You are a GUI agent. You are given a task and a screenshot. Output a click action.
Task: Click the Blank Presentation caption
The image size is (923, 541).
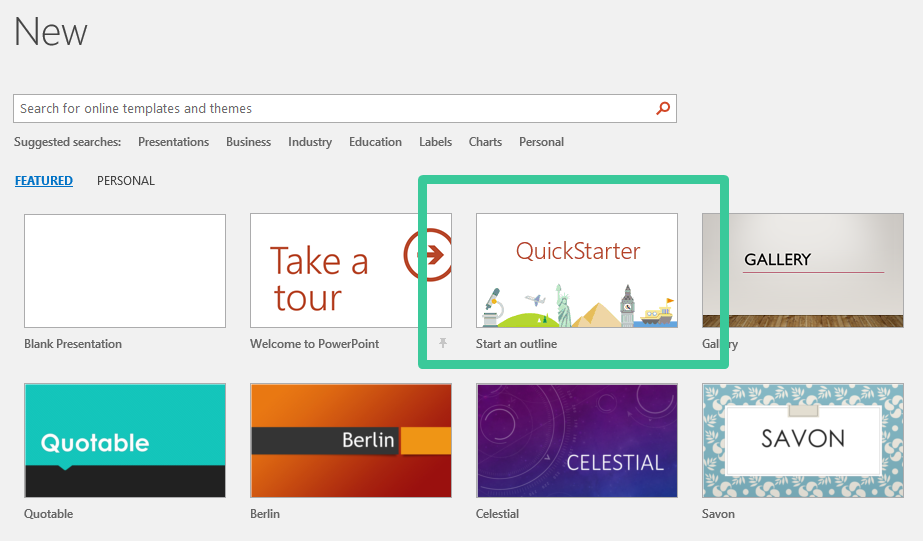pos(73,344)
